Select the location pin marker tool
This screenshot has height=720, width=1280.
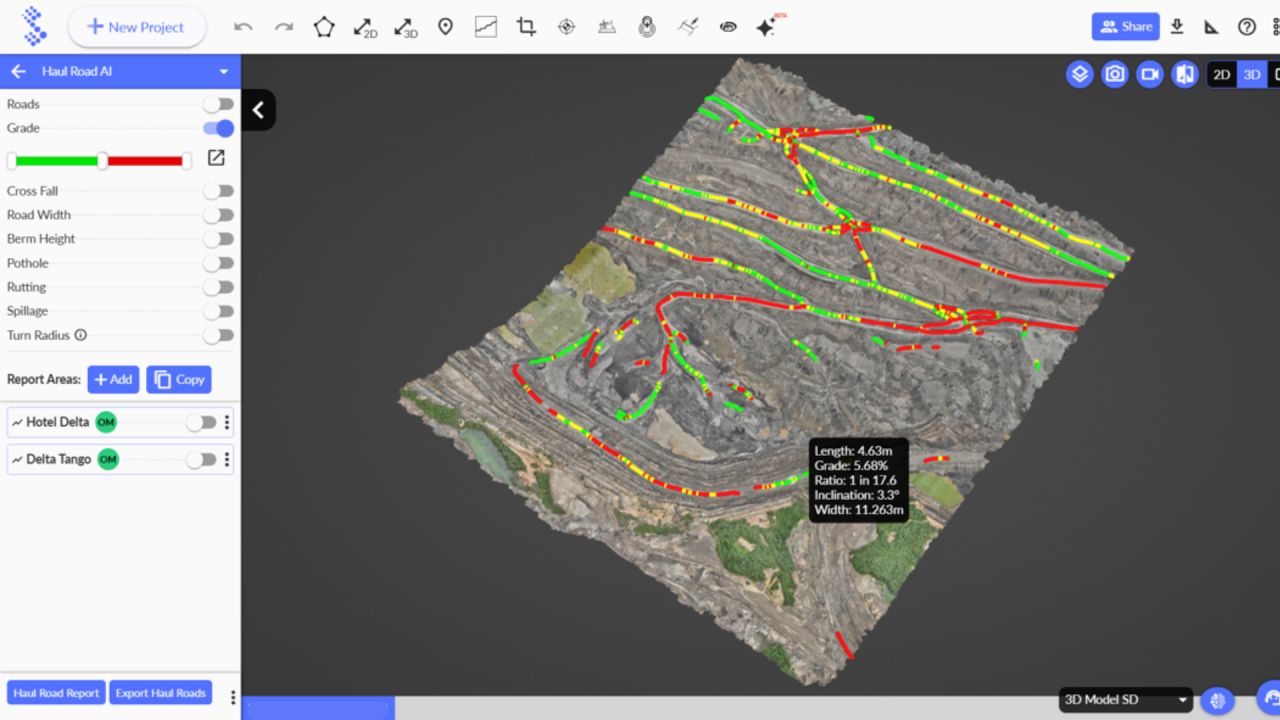click(x=446, y=27)
